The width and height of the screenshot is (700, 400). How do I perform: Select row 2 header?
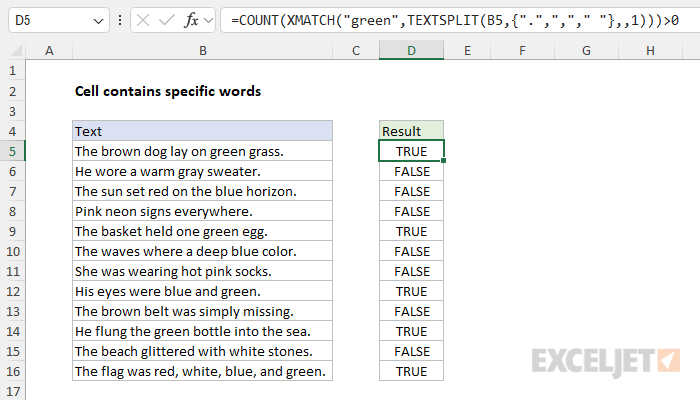pos(12,91)
